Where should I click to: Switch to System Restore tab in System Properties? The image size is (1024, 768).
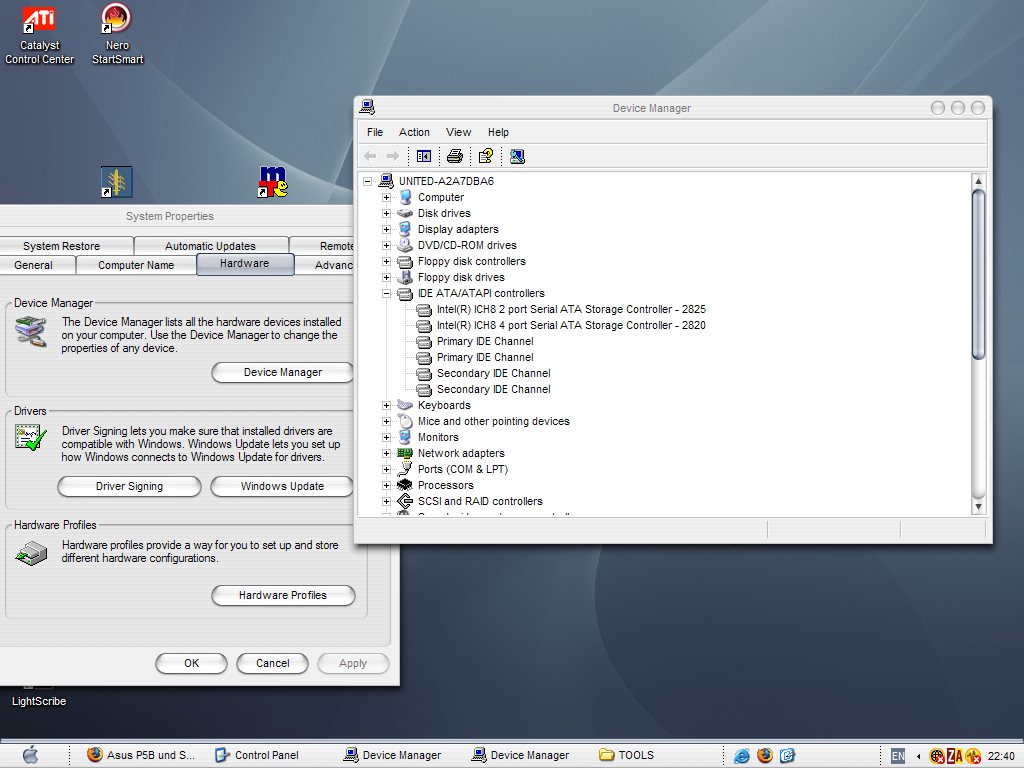61,246
